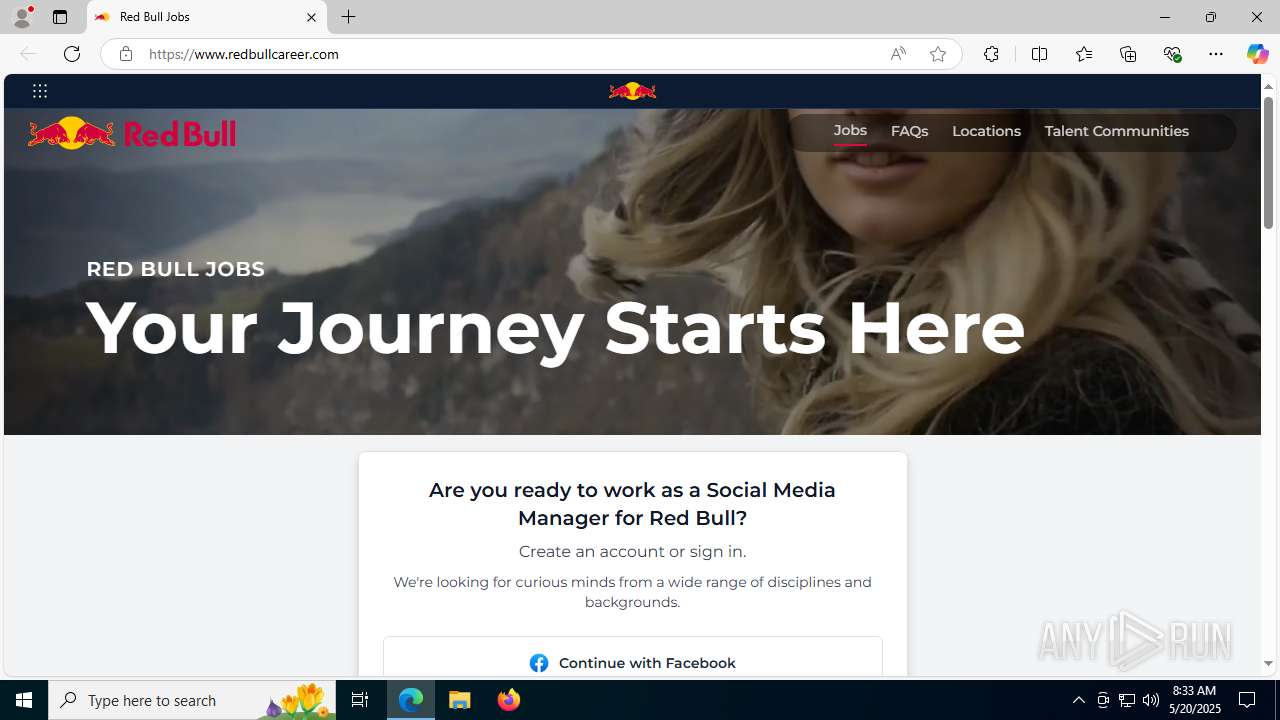Open Browser essentials icon
Viewport: 1280px width, 720px height.
click(x=1172, y=54)
